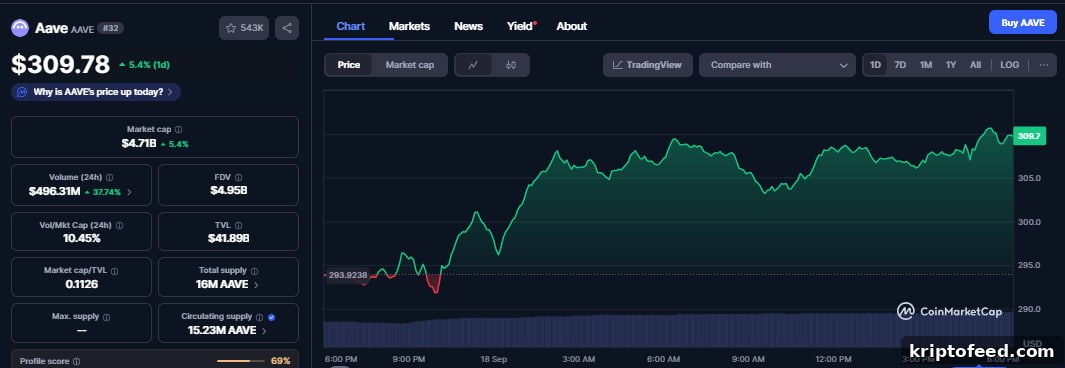This screenshot has height=368, width=1065.
Task: Click the Profile score progress bar
Action: coord(241,361)
